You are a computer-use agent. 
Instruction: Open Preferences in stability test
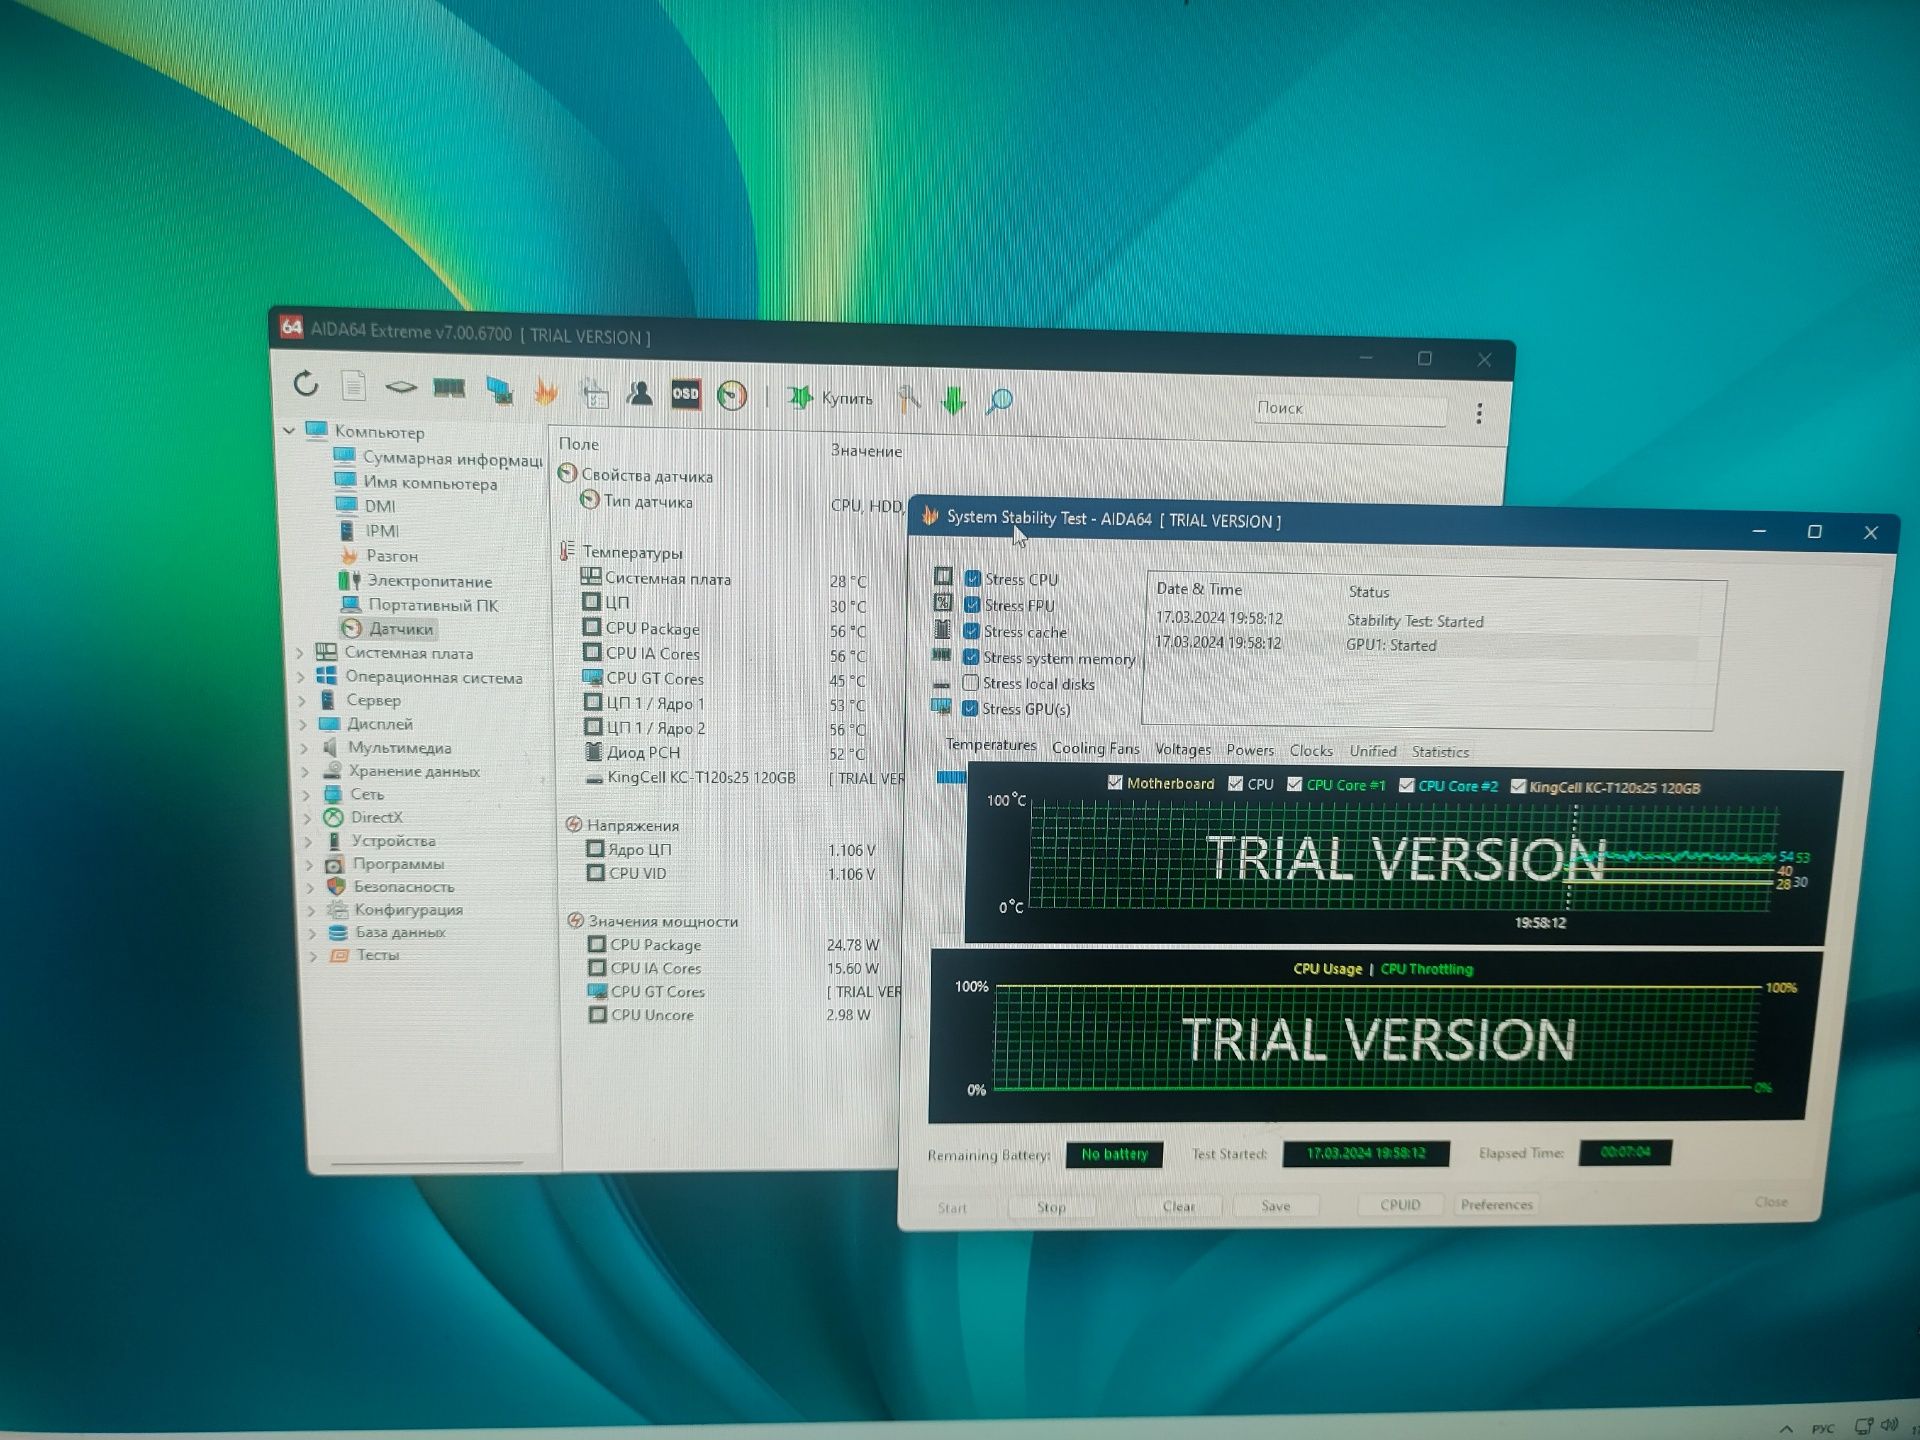(1496, 1204)
